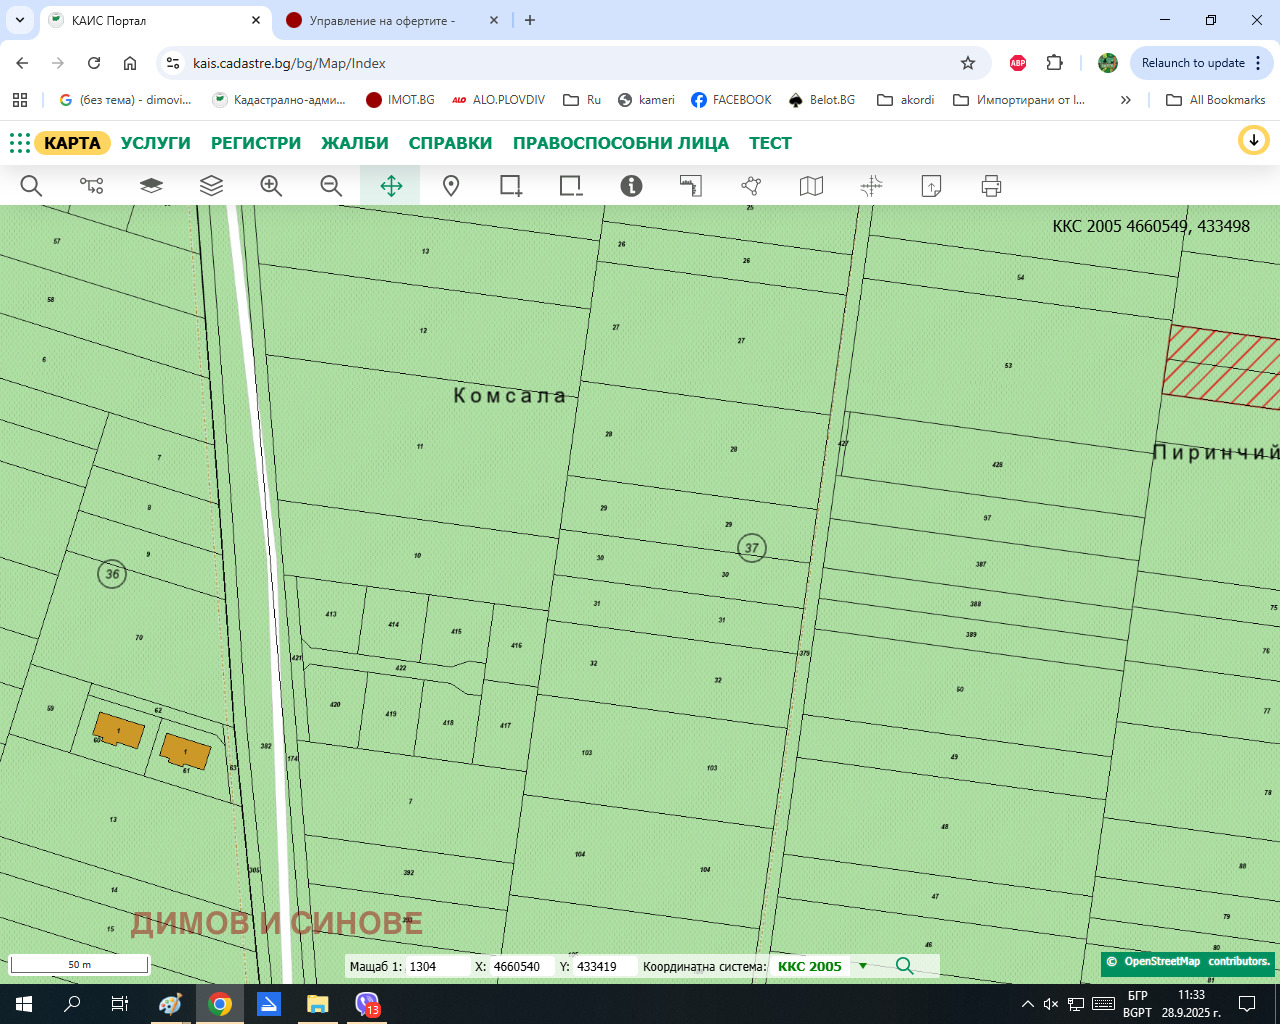This screenshot has width=1280, height=1024.
Task: Click the Relaunch to update button
Action: coord(1193,63)
